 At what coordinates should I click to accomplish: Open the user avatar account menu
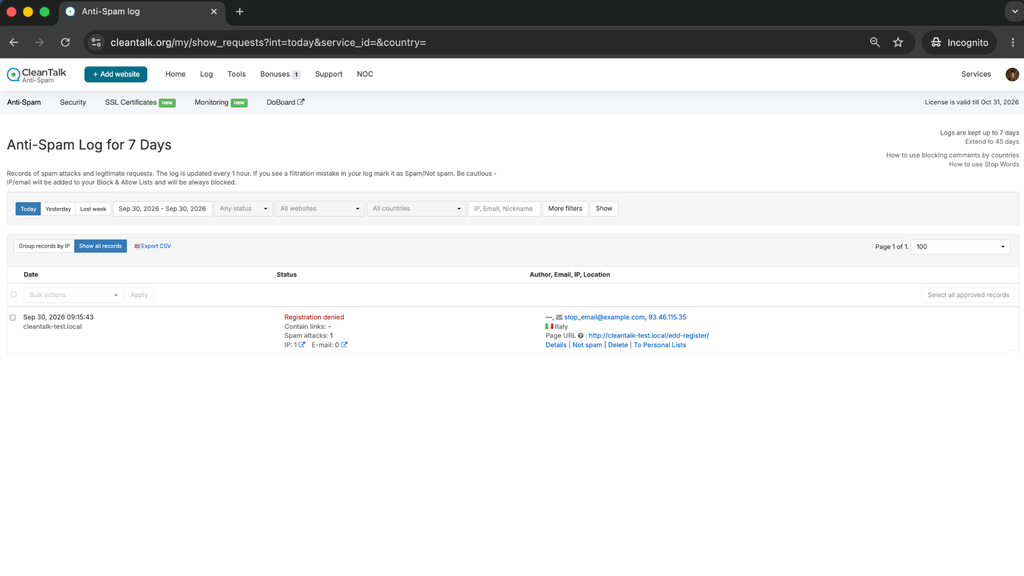(1012, 74)
